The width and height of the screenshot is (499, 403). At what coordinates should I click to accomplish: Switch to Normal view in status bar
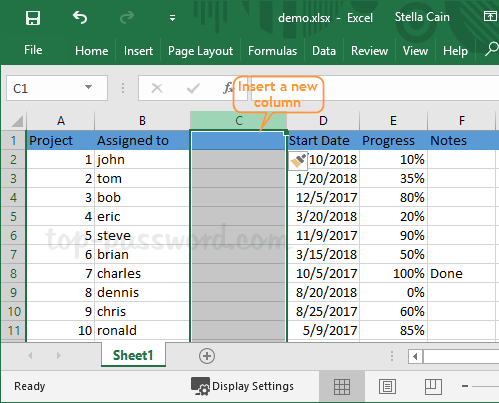pyautogui.click(x=342, y=387)
